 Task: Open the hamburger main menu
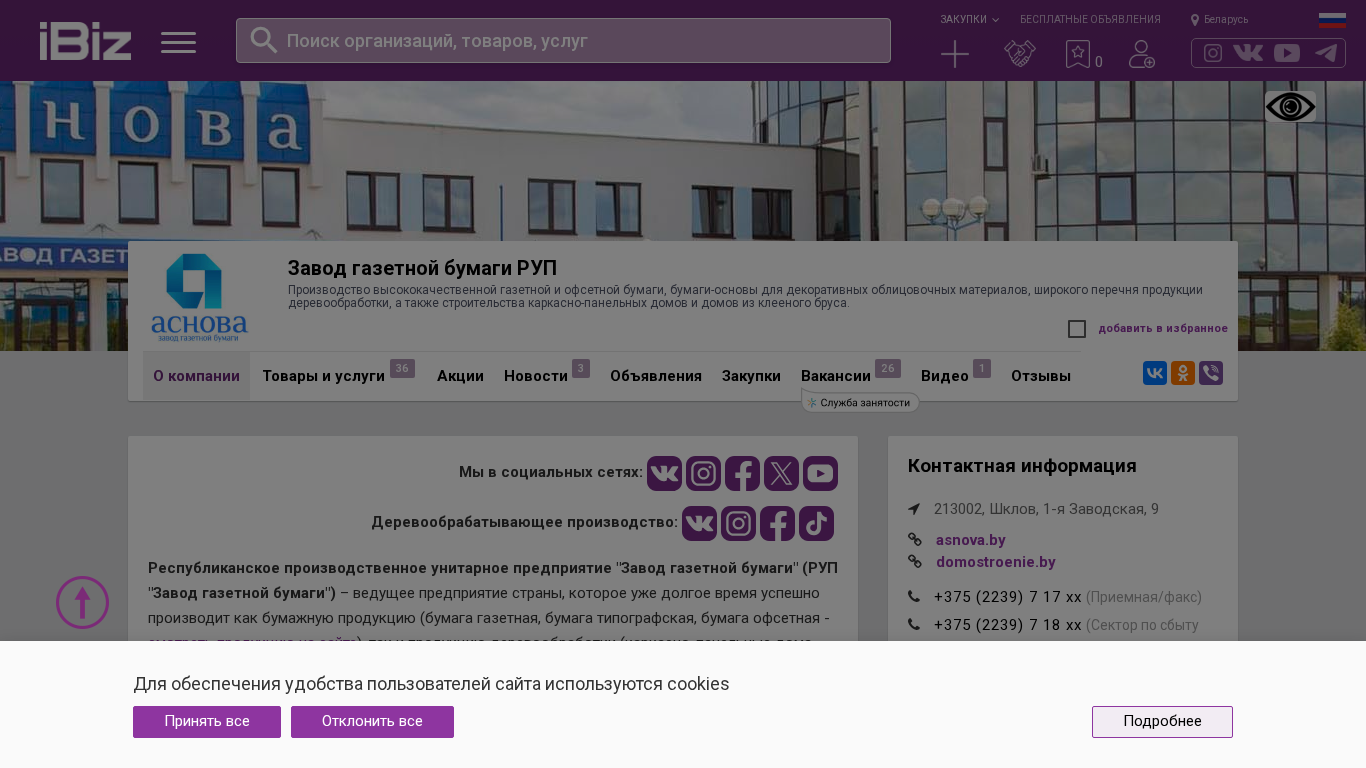coord(179,42)
